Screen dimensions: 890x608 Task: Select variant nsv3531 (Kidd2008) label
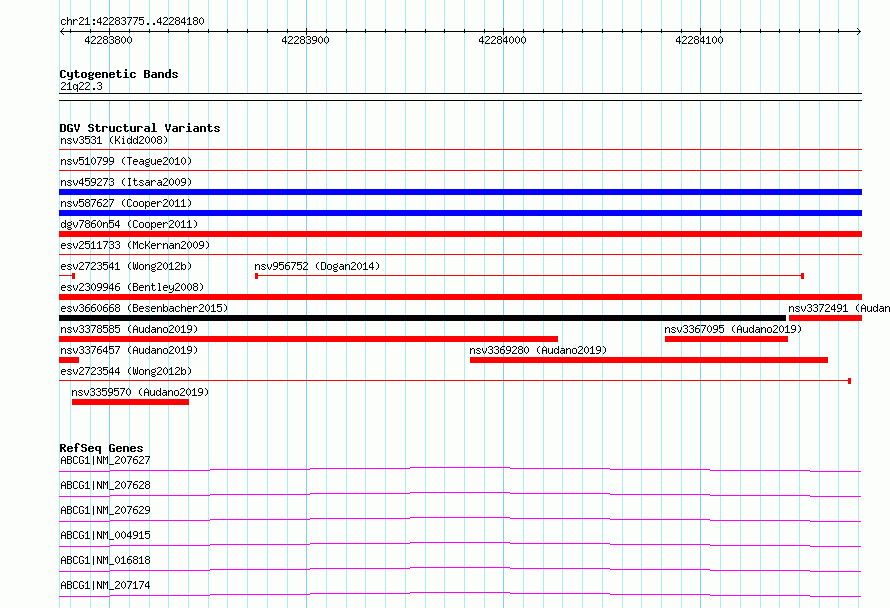[x=114, y=140]
